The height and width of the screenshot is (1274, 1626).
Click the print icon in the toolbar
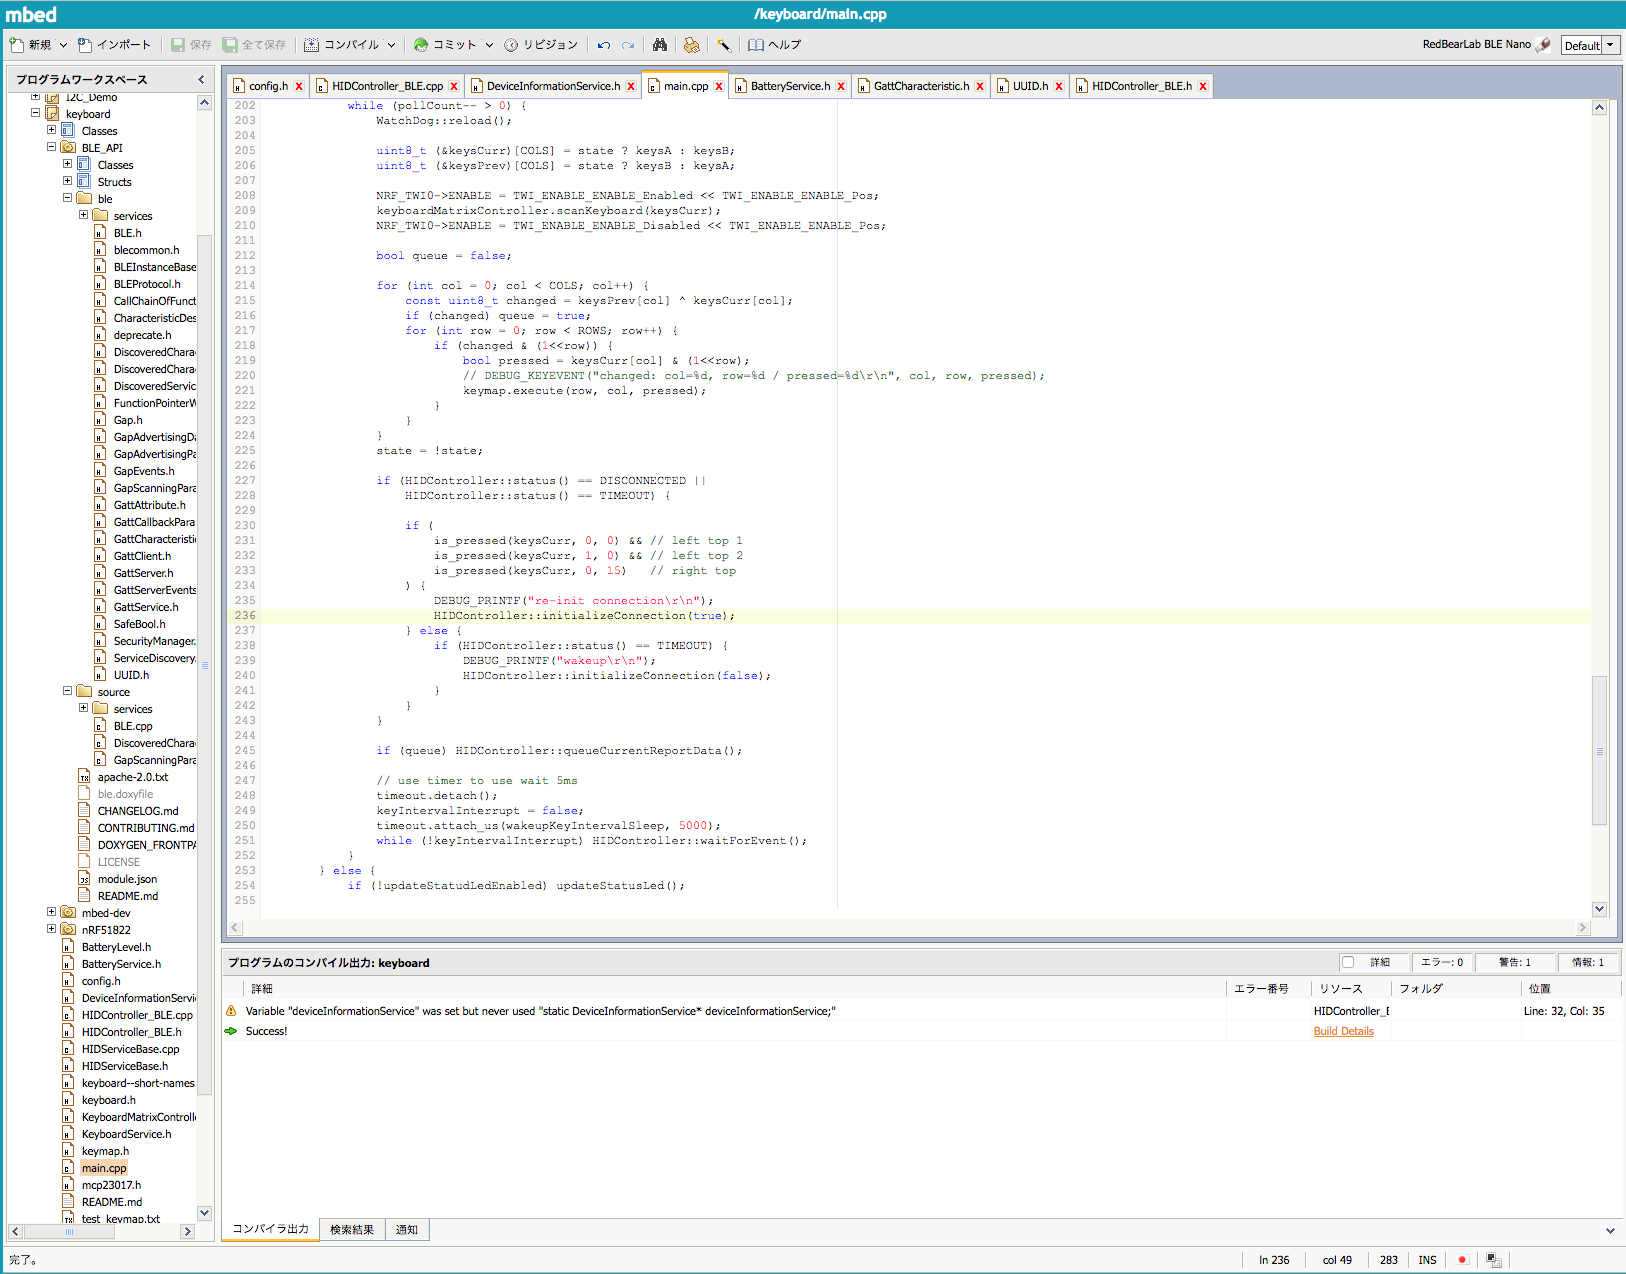[691, 45]
